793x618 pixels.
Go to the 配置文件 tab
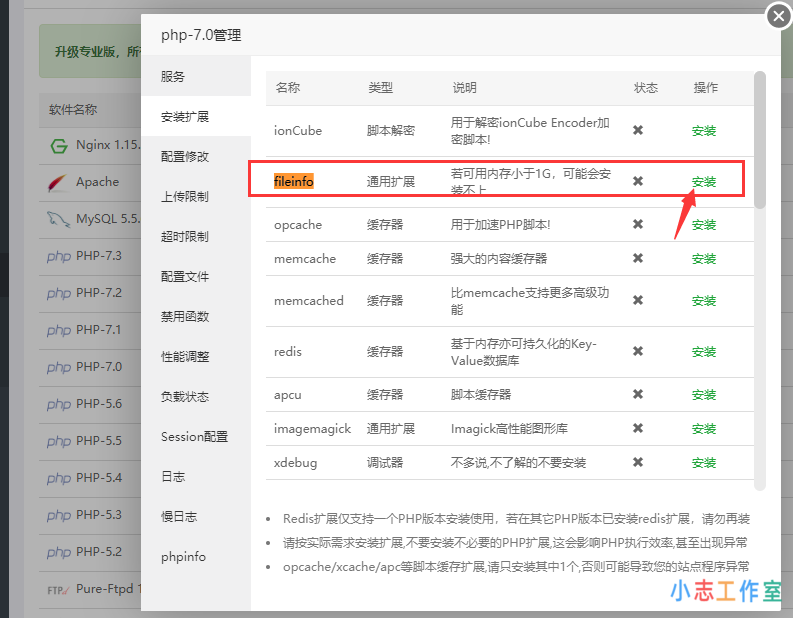[x=196, y=276]
